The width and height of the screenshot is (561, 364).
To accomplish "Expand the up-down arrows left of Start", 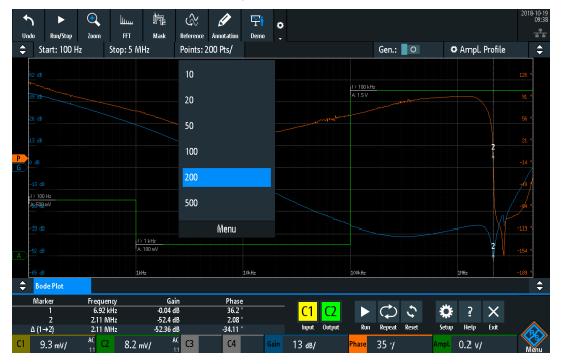I will [23, 50].
